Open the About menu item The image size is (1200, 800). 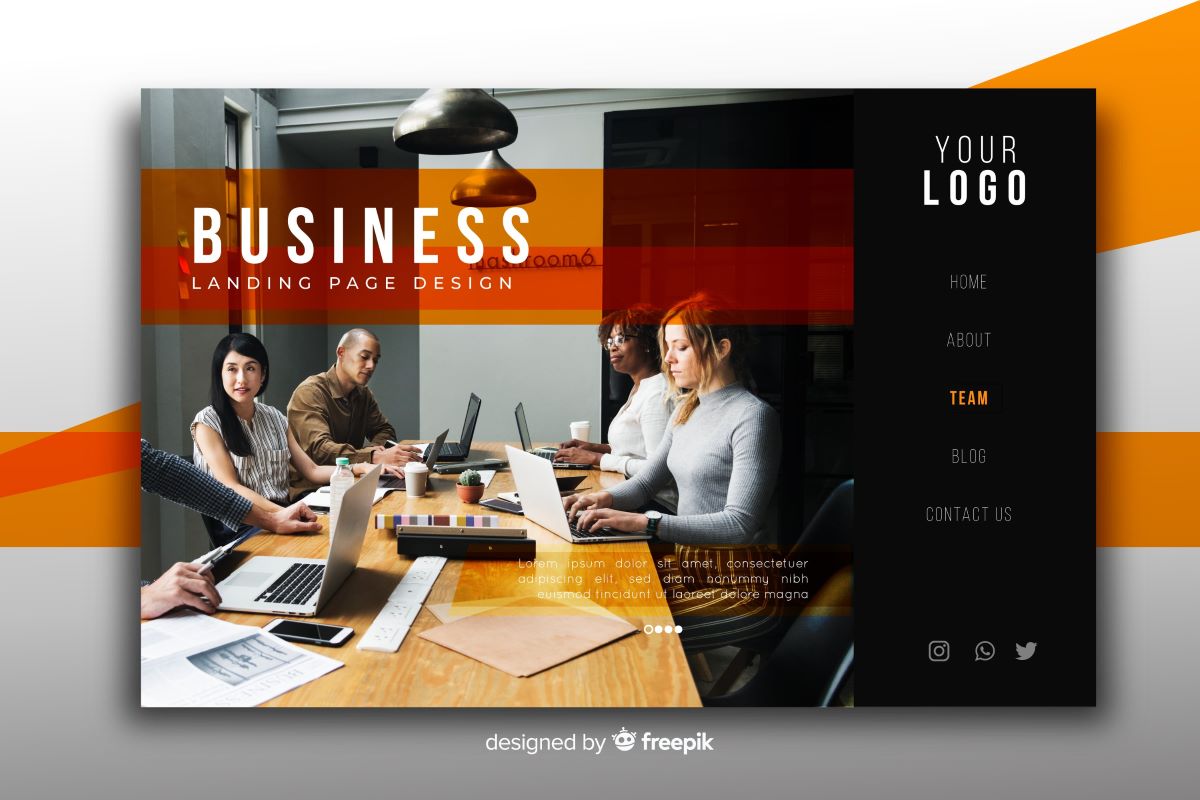(968, 340)
